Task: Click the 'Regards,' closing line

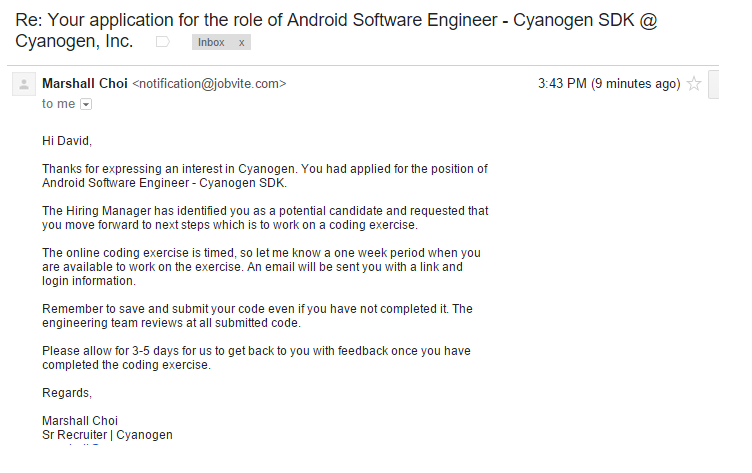Action: [67, 393]
